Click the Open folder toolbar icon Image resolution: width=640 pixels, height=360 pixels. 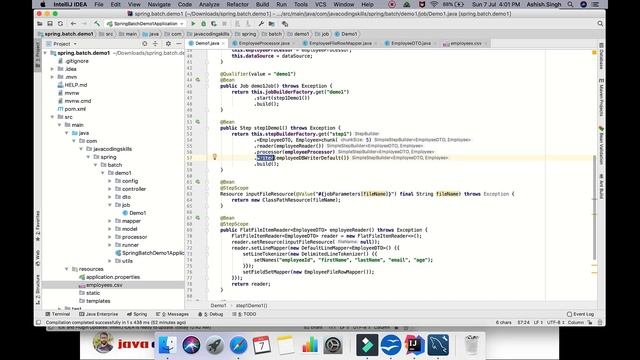40,24
